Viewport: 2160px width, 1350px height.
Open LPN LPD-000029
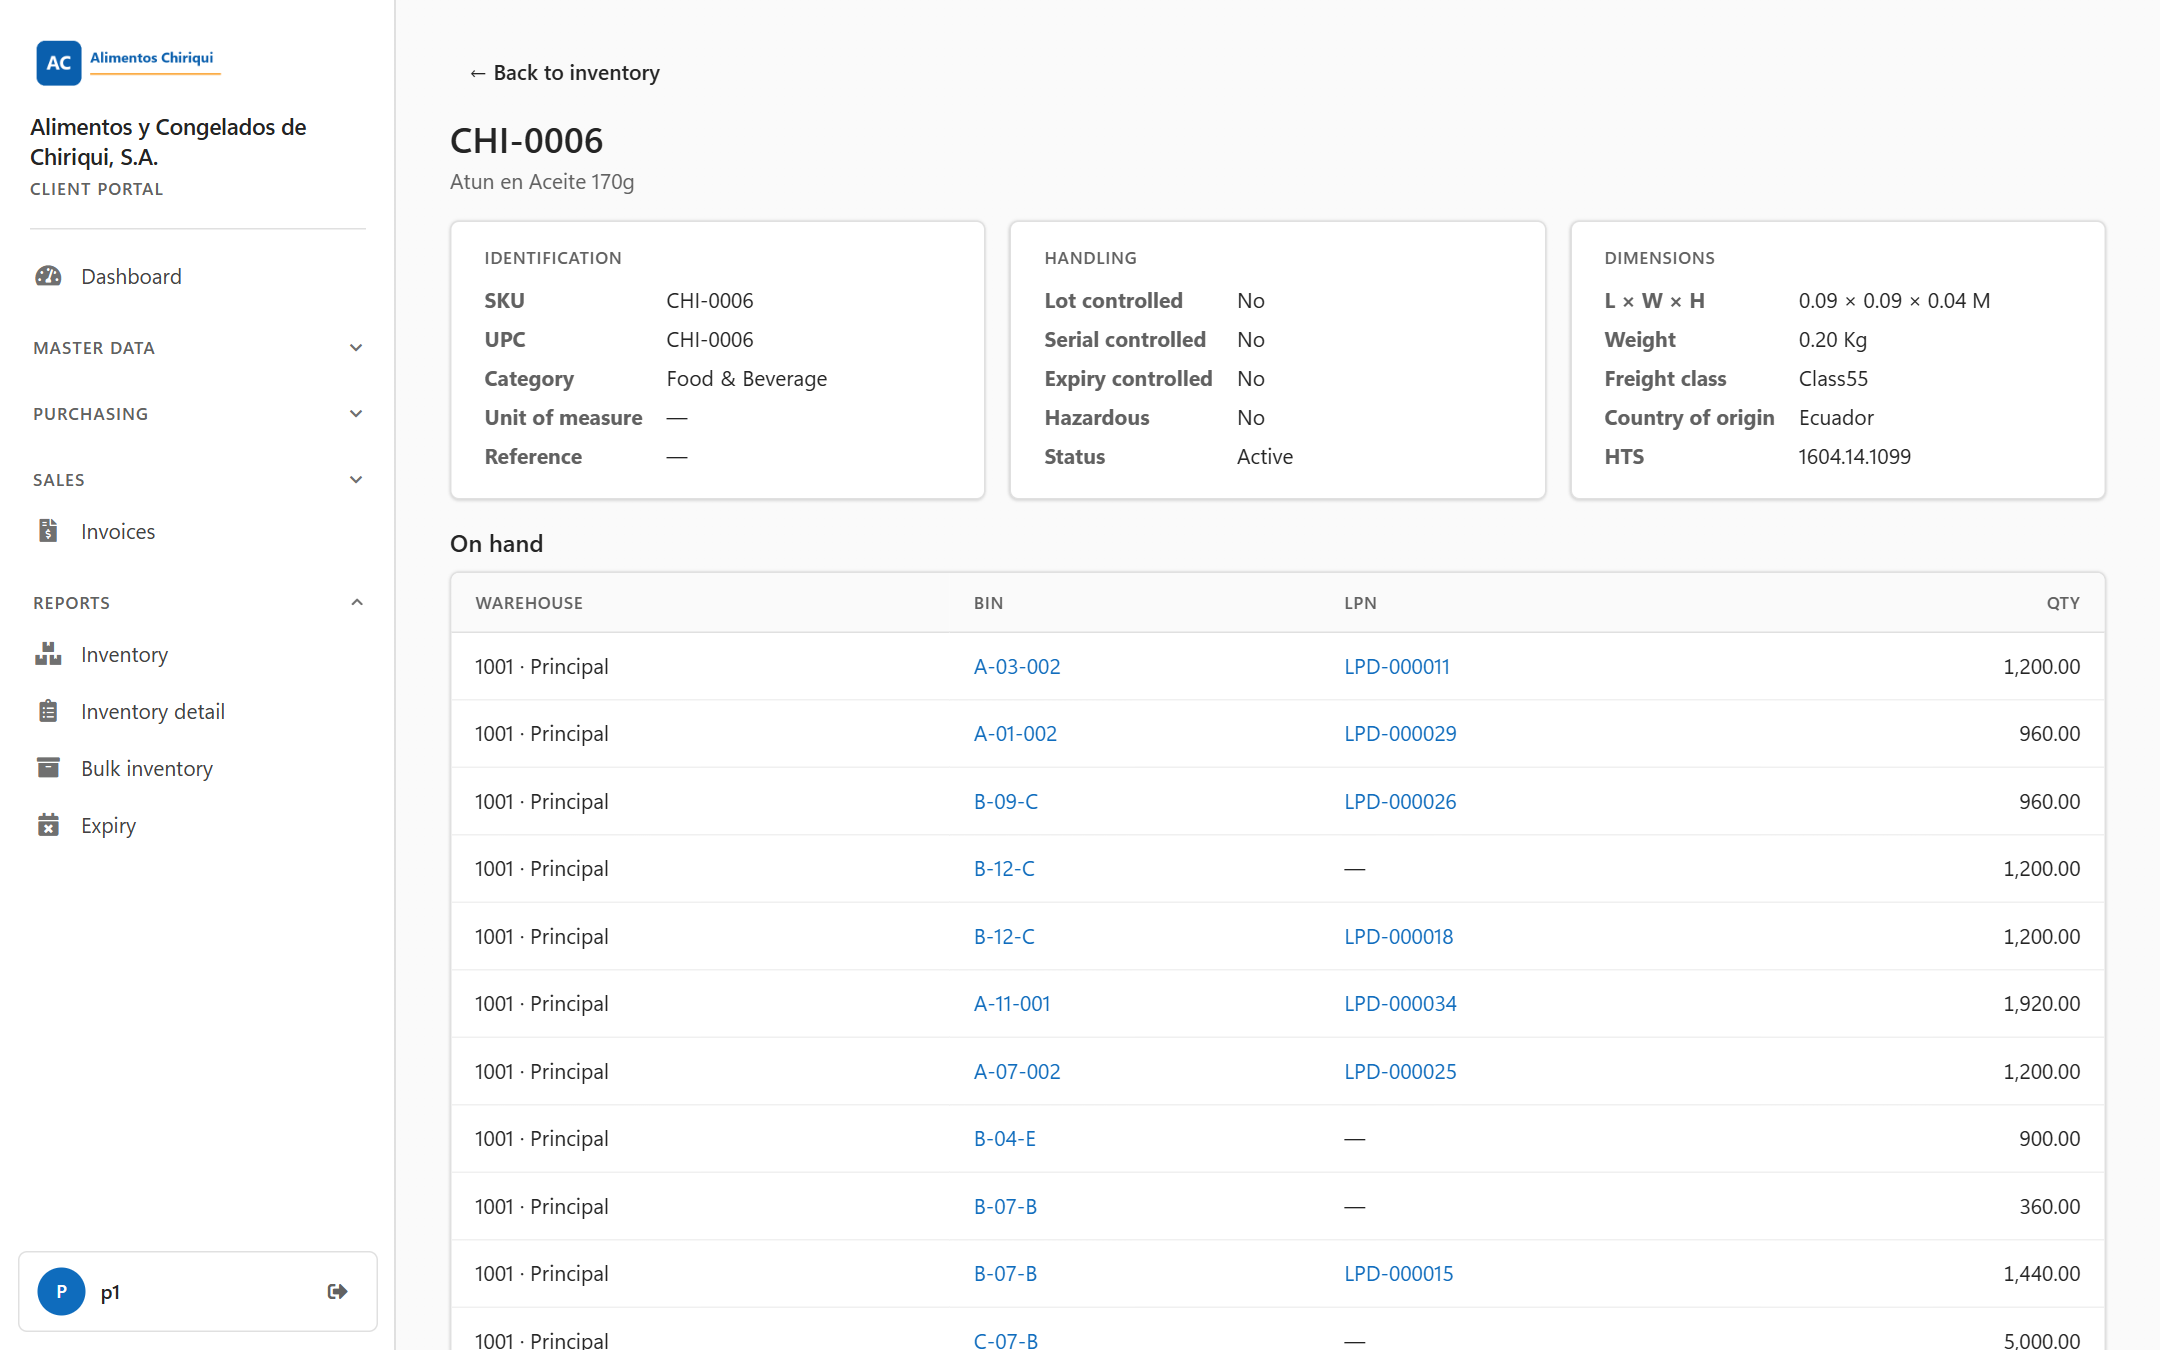(x=1400, y=733)
